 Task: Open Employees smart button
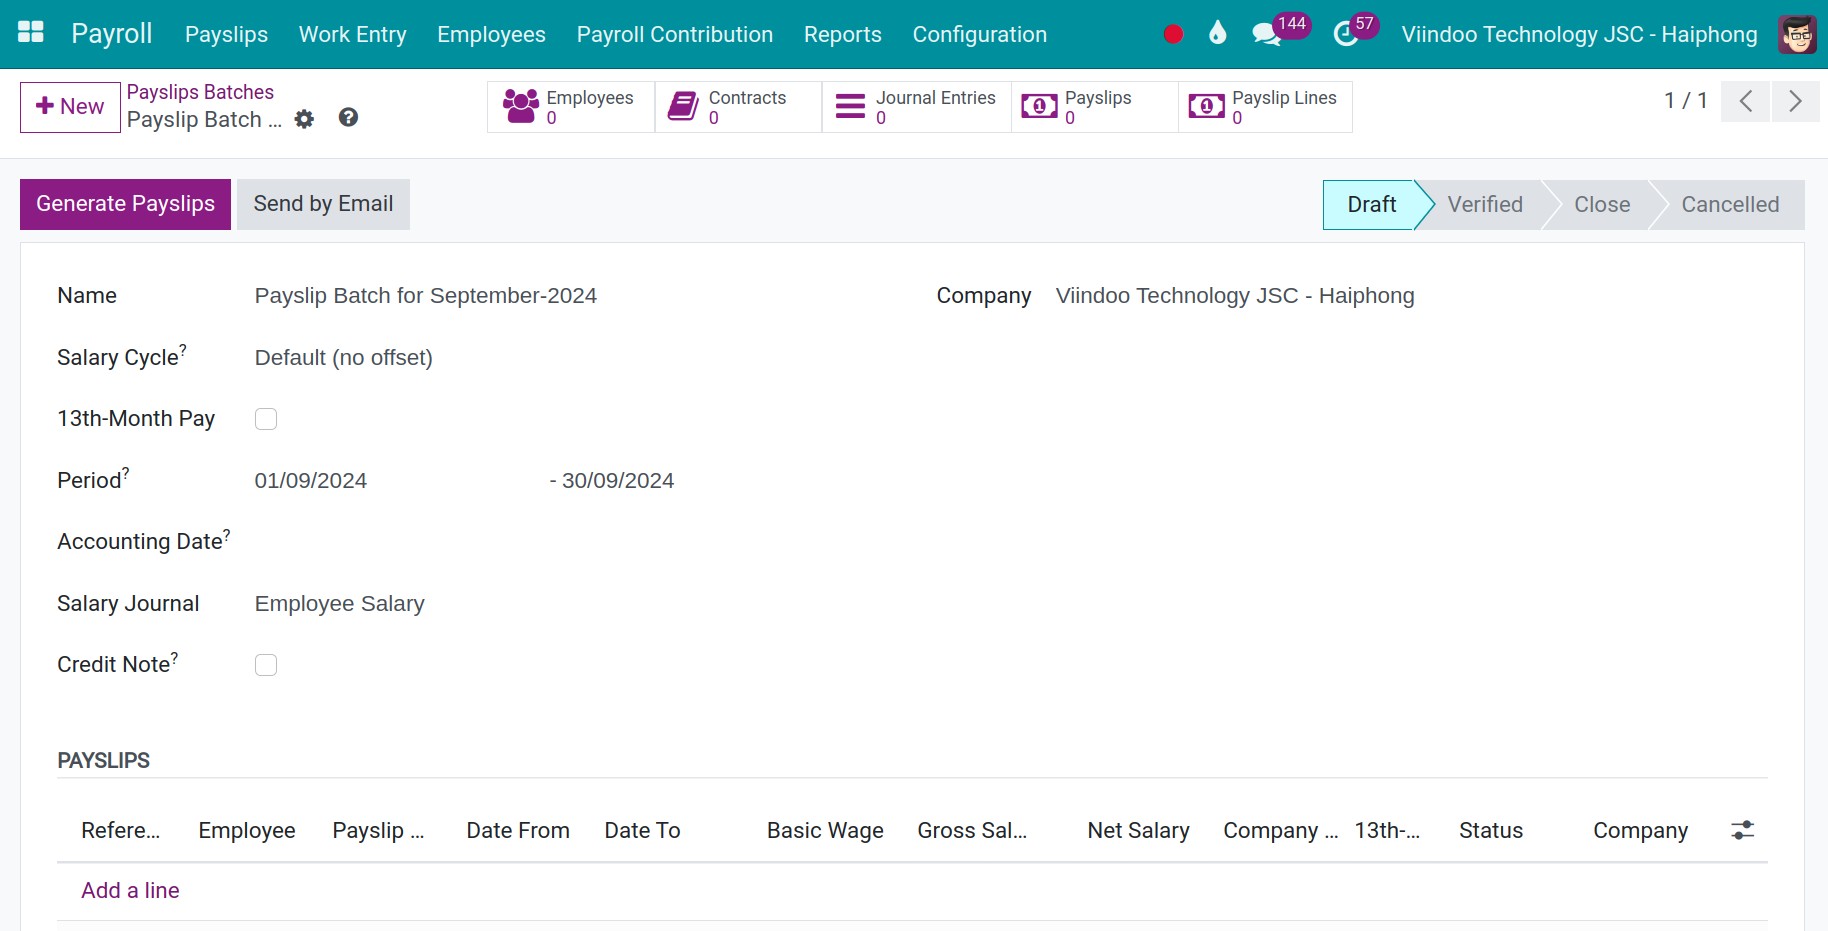(x=571, y=107)
